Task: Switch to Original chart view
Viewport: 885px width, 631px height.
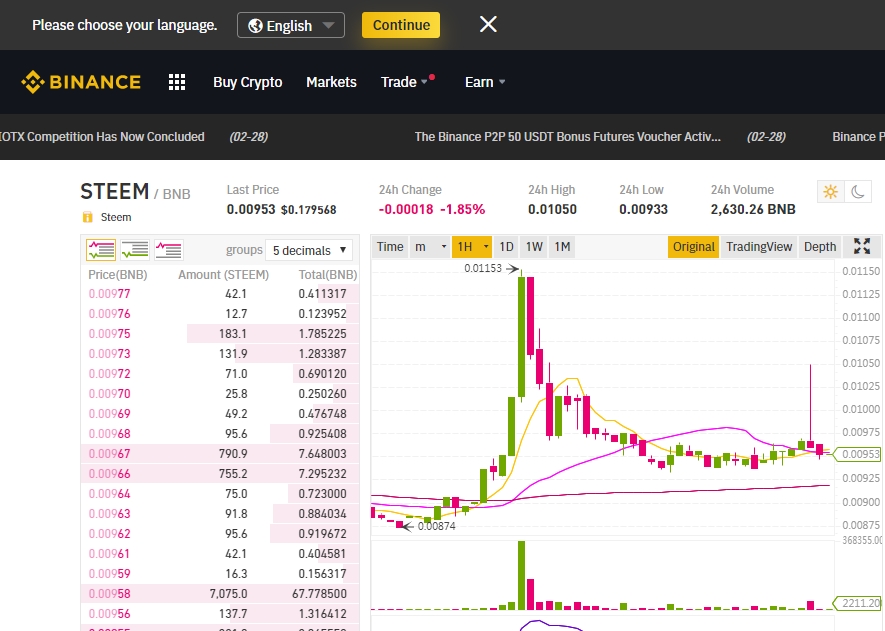Action: click(x=693, y=247)
